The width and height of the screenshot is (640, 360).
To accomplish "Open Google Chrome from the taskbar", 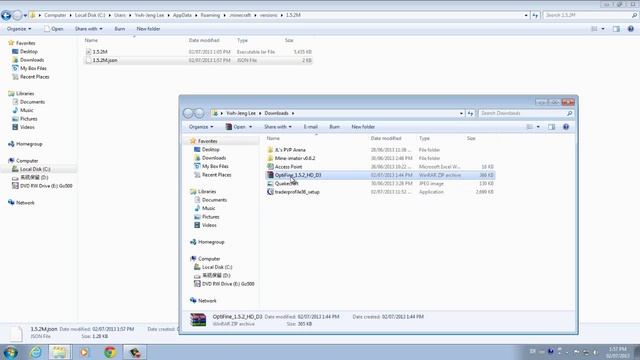I will tap(110, 352).
